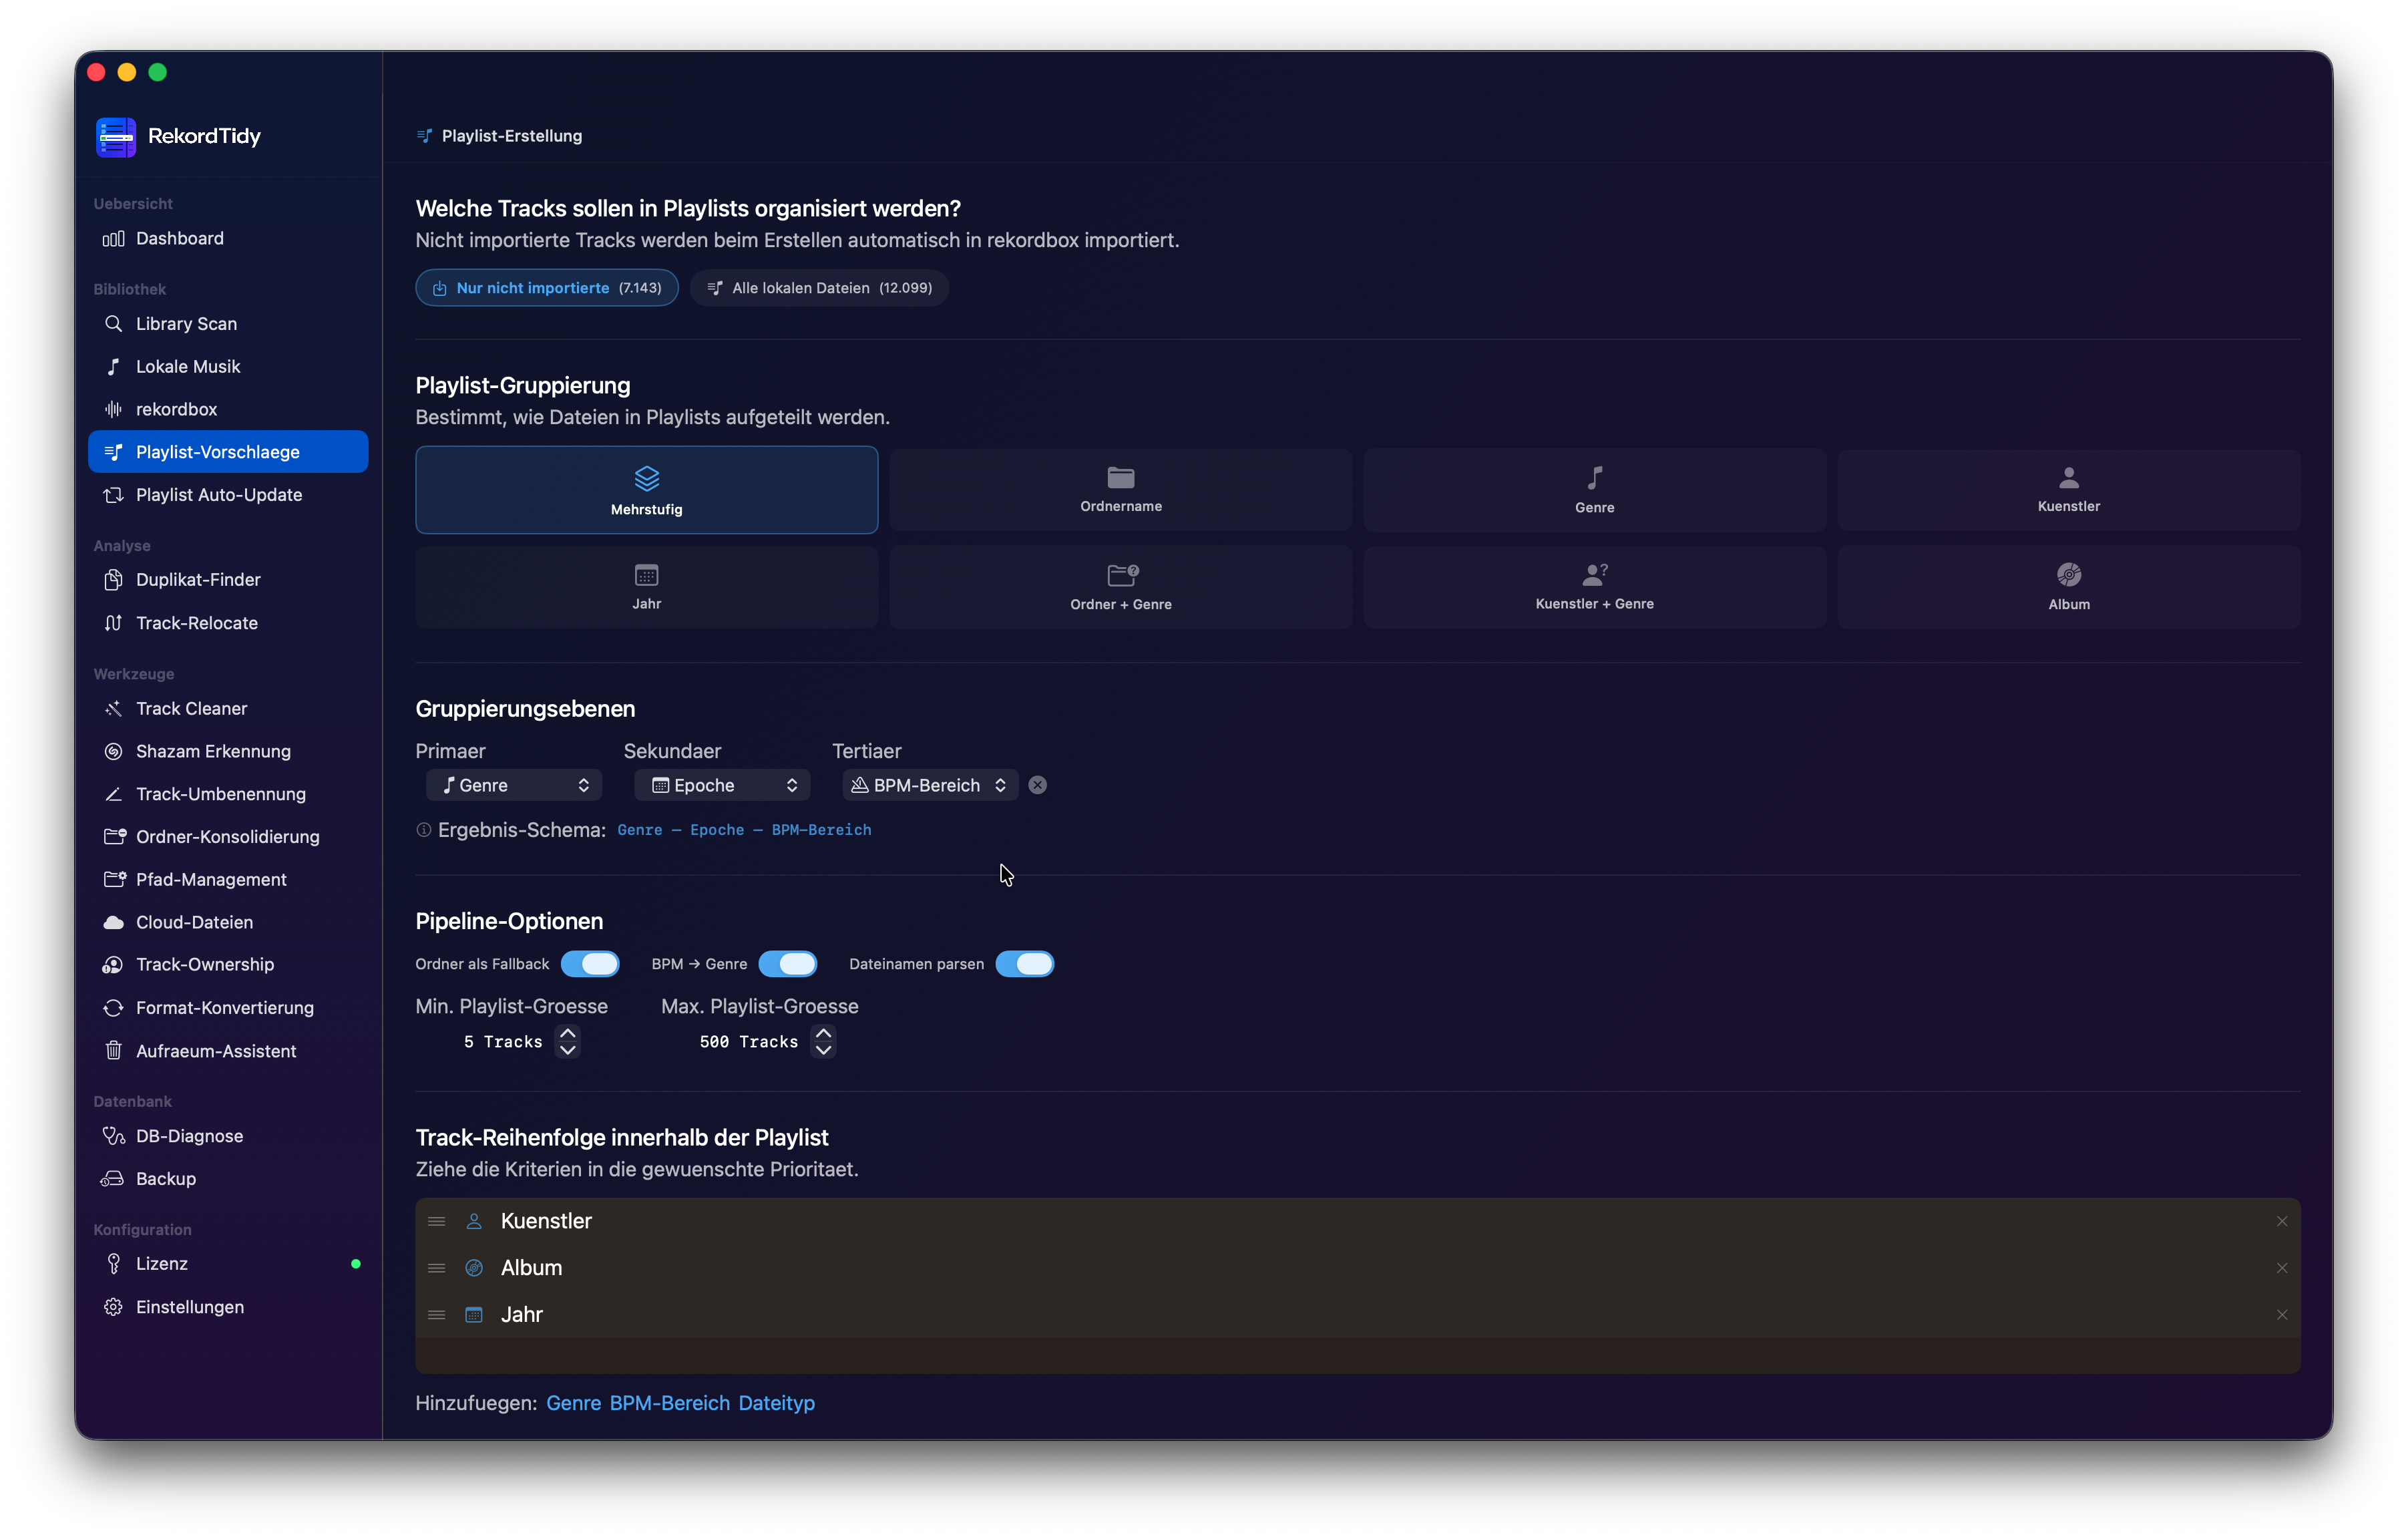This screenshot has height=1539, width=2408.
Task: Click the Track Cleaner sparkle icon
Action: point(114,709)
